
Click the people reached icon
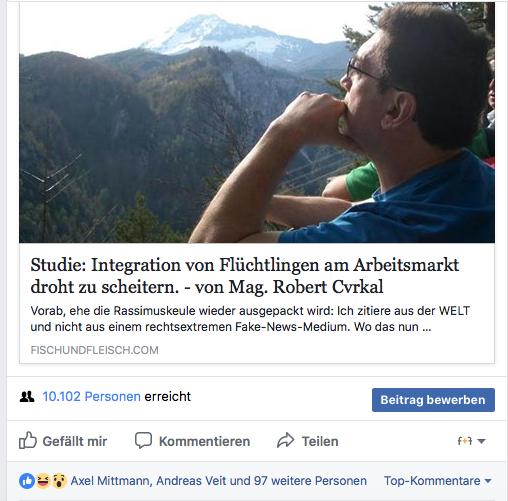tap(27, 397)
